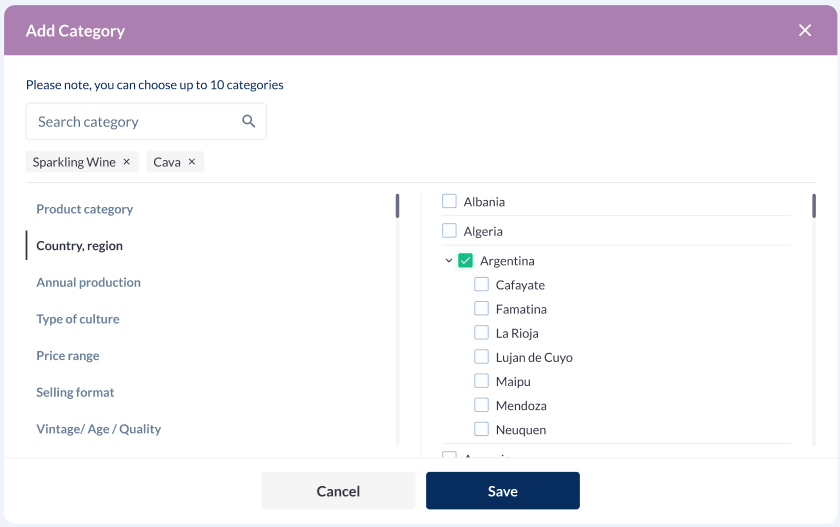This screenshot has width=840, height=527.
Task: Switch to Annual production section
Action: pyautogui.click(x=88, y=282)
